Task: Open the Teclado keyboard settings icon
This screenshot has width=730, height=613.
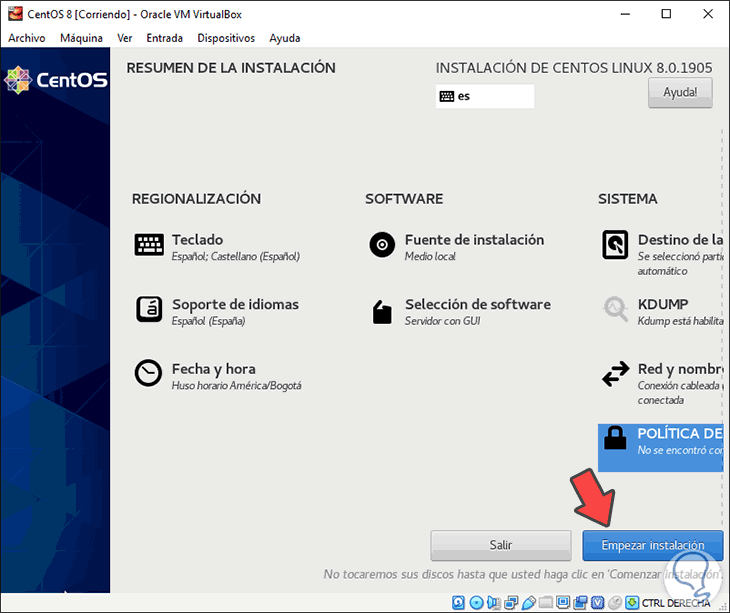Action: click(149, 244)
